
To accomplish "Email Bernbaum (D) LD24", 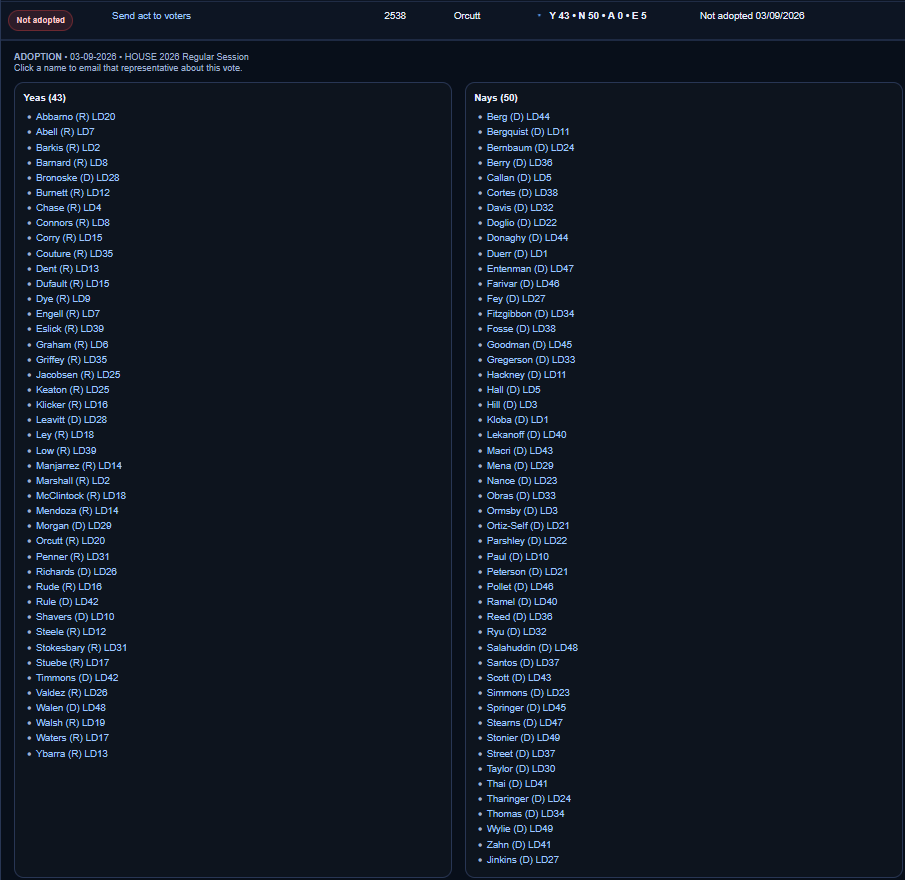I will (530, 148).
